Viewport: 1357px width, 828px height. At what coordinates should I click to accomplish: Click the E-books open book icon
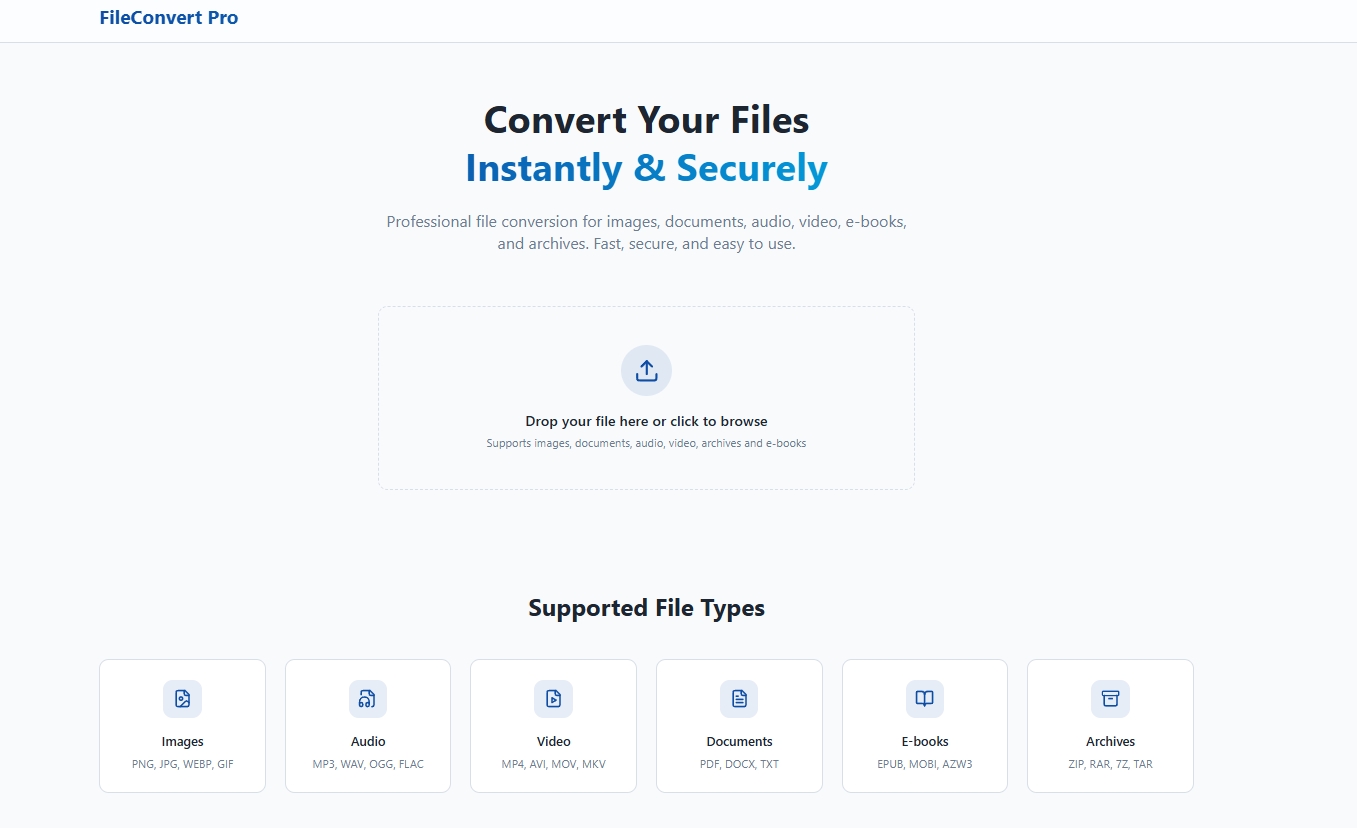[x=924, y=699]
